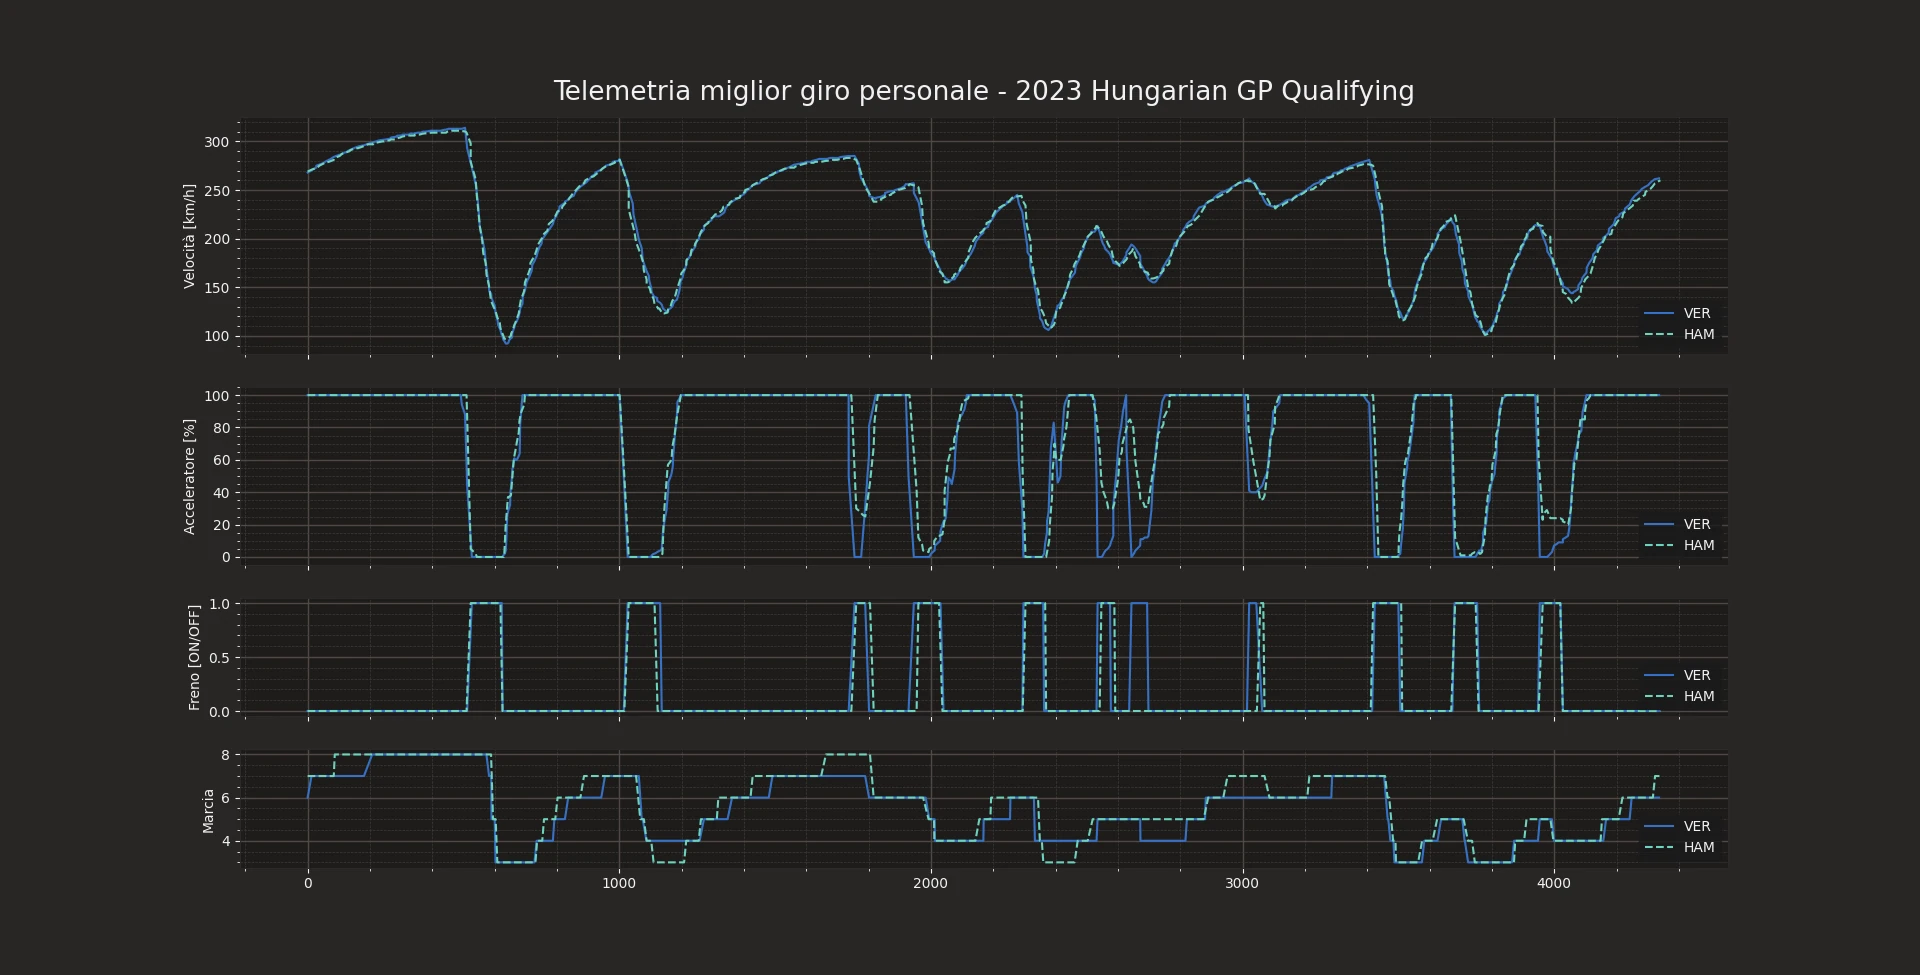Click the 1.0 tick on the brake axis
This screenshot has height=975, width=1920.
(219, 604)
